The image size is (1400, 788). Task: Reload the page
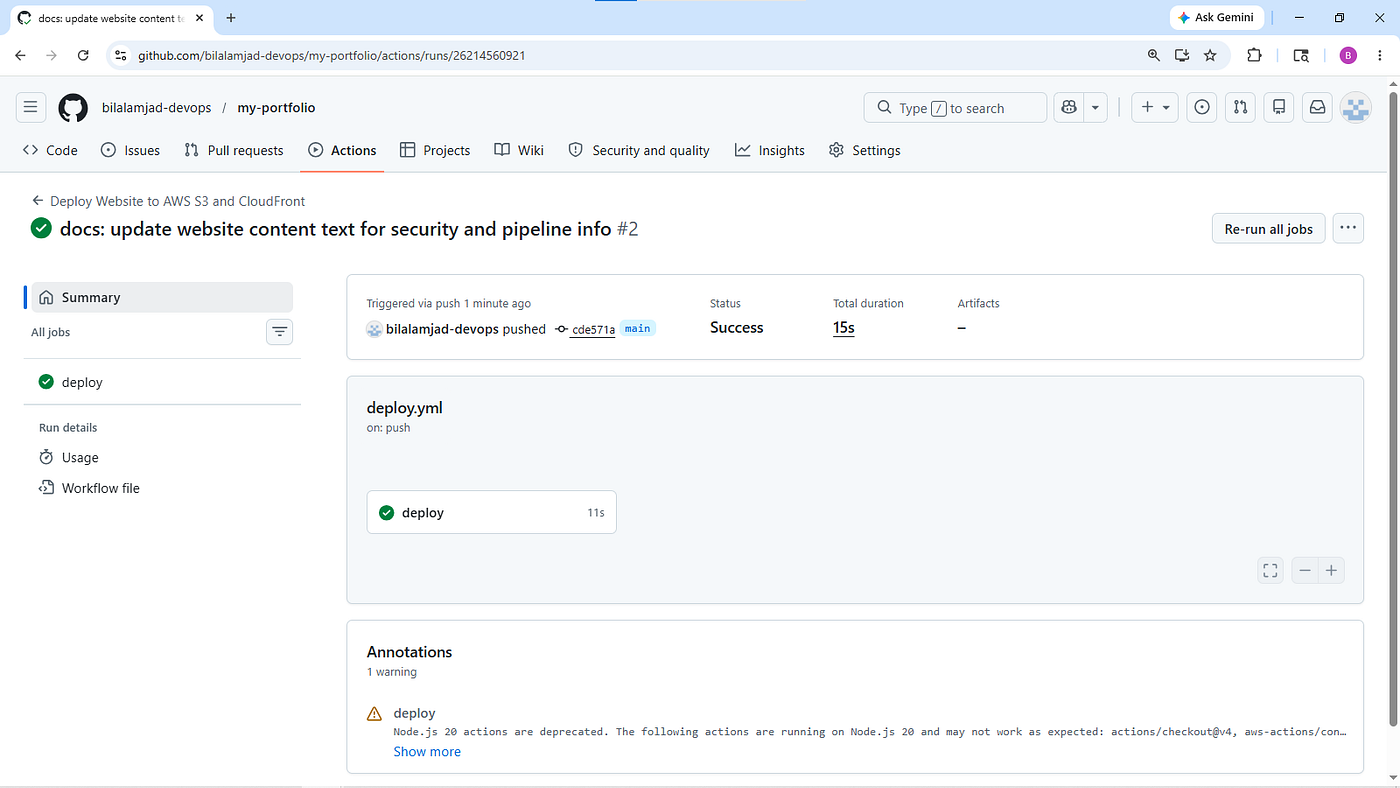83,56
